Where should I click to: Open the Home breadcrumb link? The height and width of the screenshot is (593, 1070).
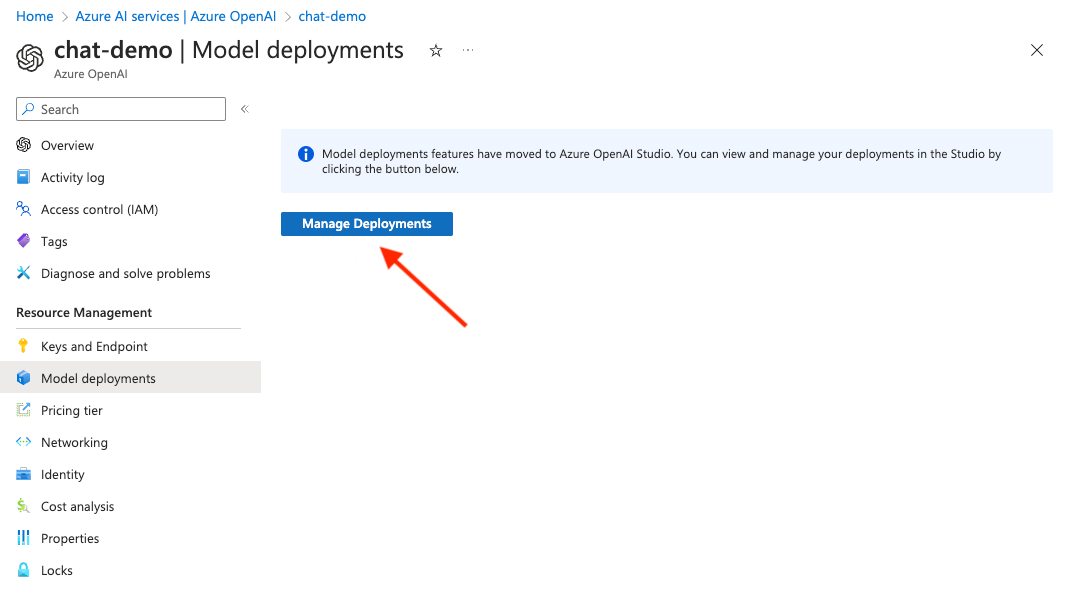point(34,16)
